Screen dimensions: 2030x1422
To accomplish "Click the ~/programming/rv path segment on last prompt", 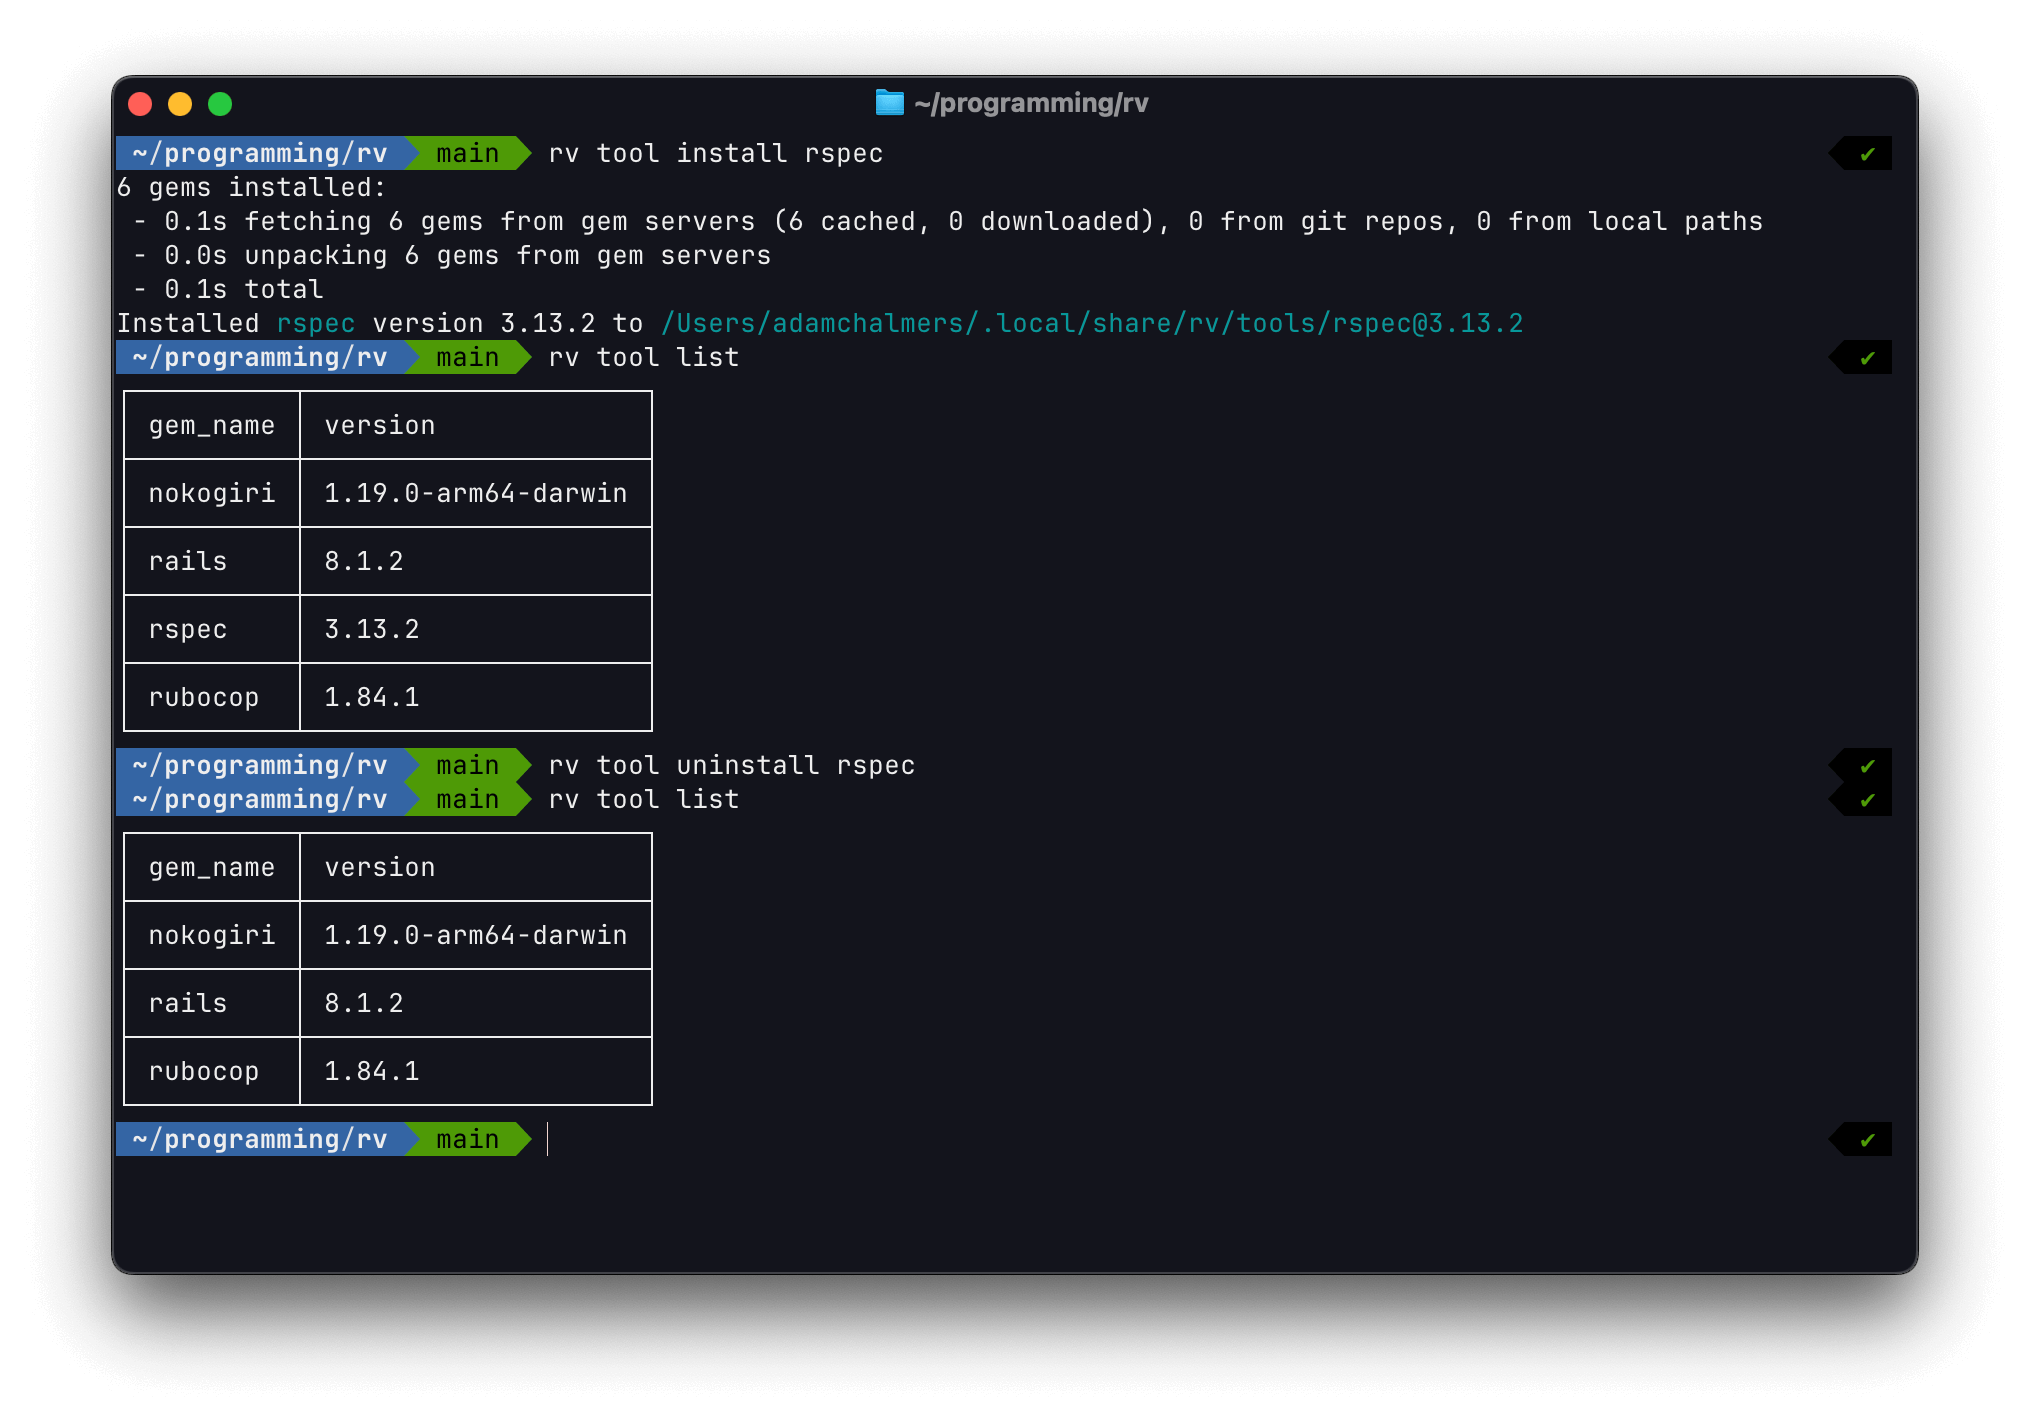I will [260, 1140].
